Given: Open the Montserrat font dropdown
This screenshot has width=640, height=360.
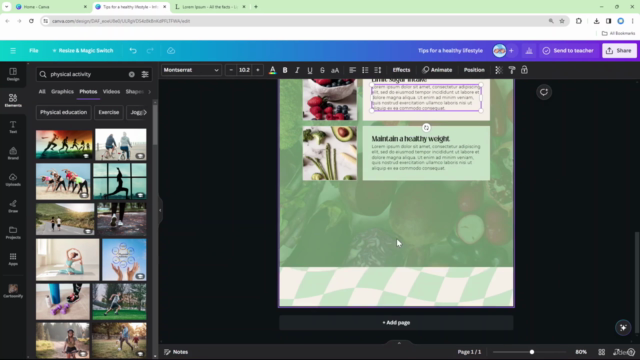Looking at the screenshot, I should (191, 70).
